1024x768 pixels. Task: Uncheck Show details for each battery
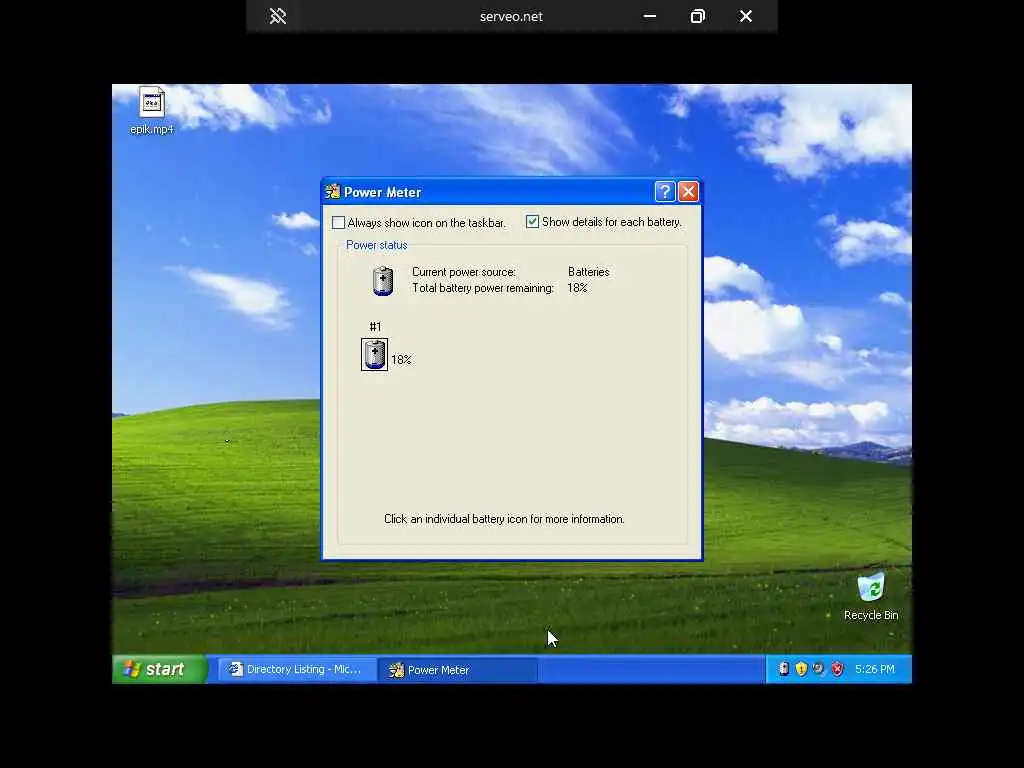(x=532, y=222)
